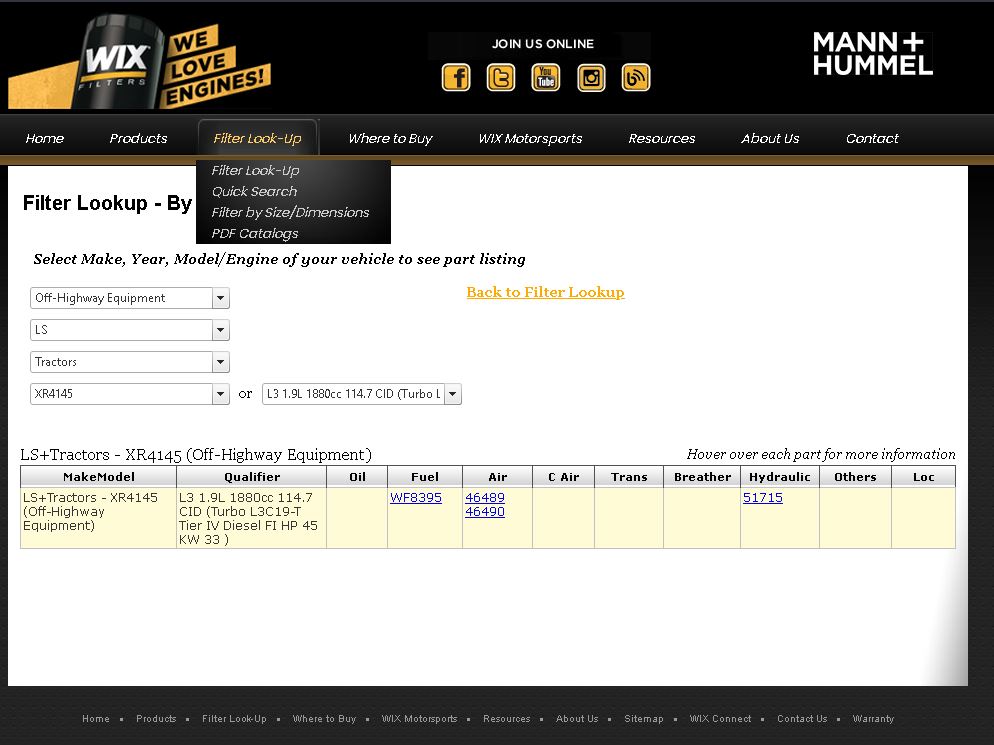Viewport: 994px width, 745px height.
Task: Choose Filter Look-Up from the dropdown submenu
Action: (255, 171)
